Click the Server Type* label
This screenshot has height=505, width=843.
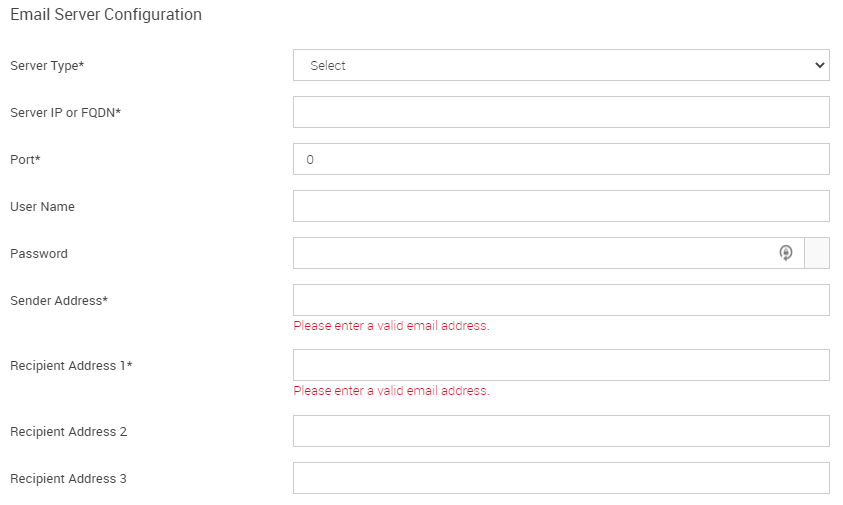[x=47, y=66]
